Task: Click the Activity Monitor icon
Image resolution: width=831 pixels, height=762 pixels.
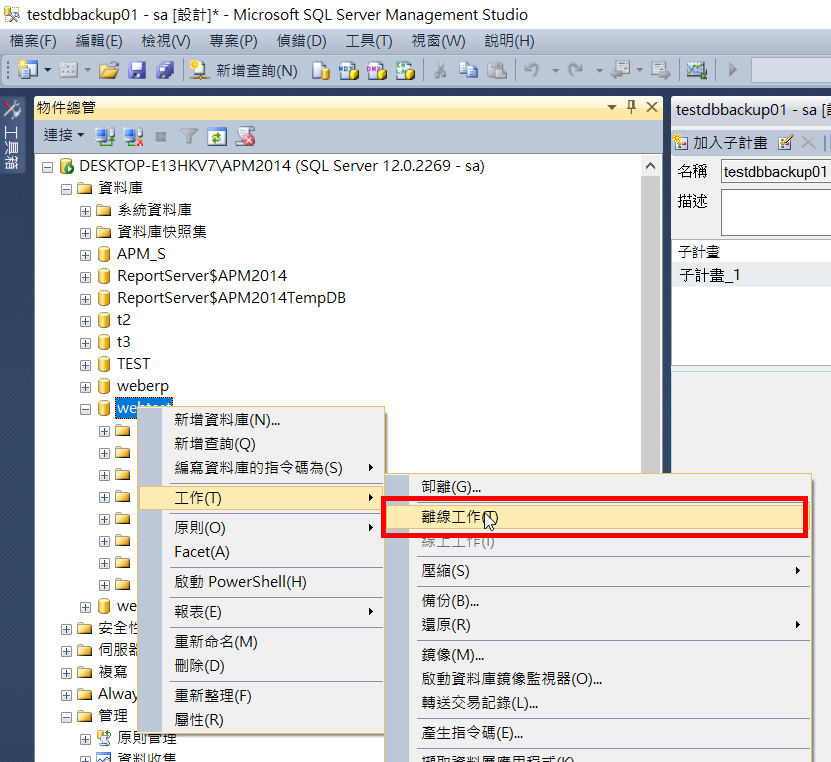Action: point(696,70)
